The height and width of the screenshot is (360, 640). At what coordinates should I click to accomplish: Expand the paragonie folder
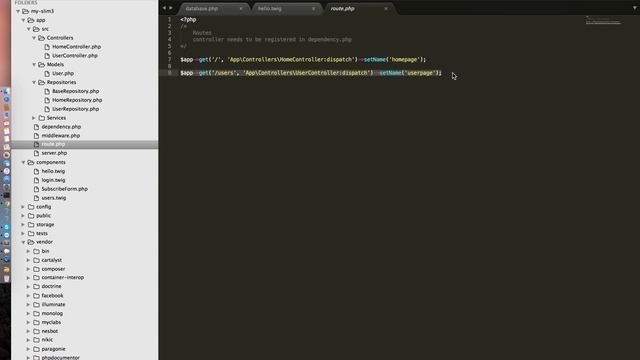click(x=29, y=349)
